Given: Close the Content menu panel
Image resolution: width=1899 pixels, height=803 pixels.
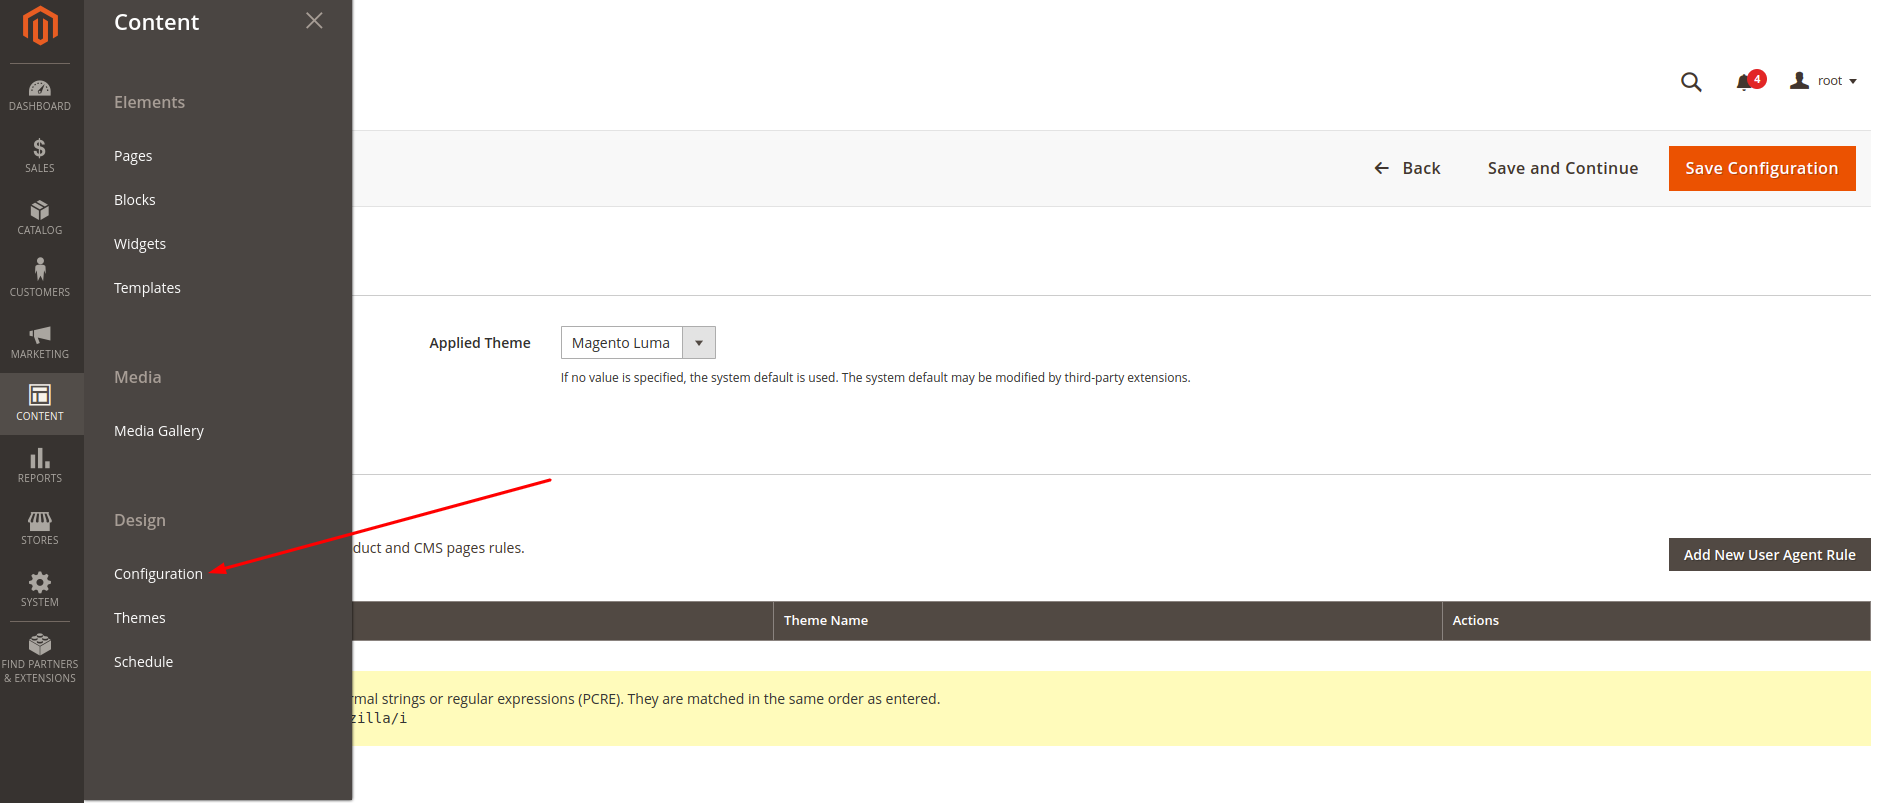Looking at the screenshot, I should pyautogui.click(x=314, y=21).
